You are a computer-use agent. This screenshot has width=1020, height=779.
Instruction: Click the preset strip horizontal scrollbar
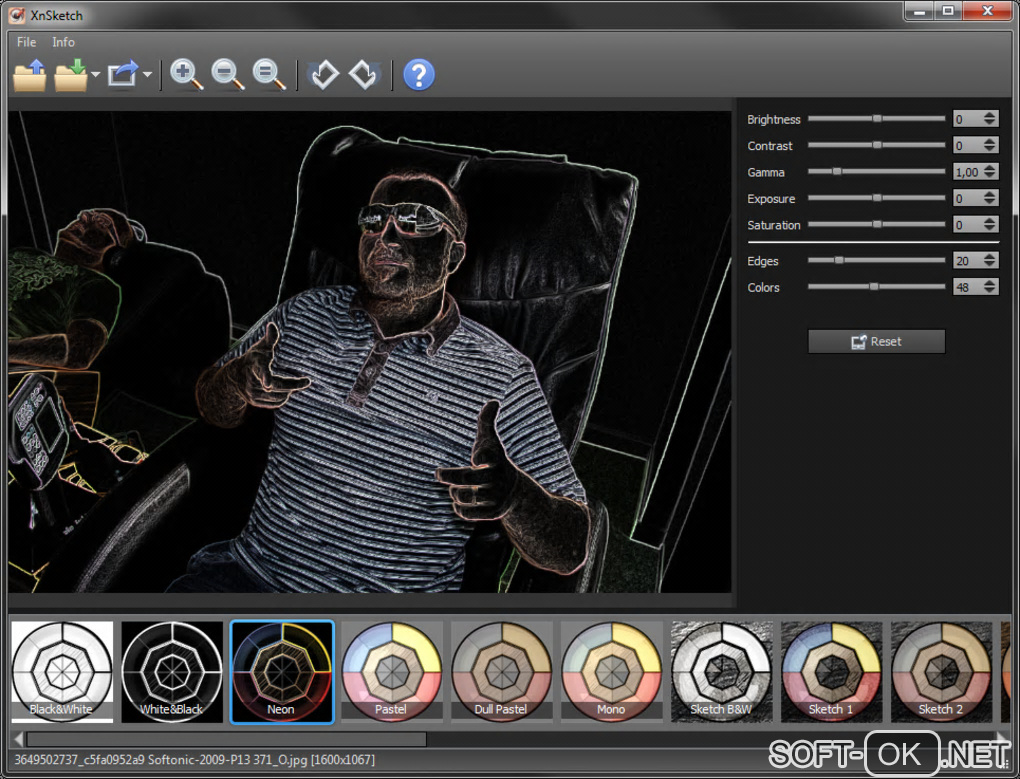click(226, 739)
